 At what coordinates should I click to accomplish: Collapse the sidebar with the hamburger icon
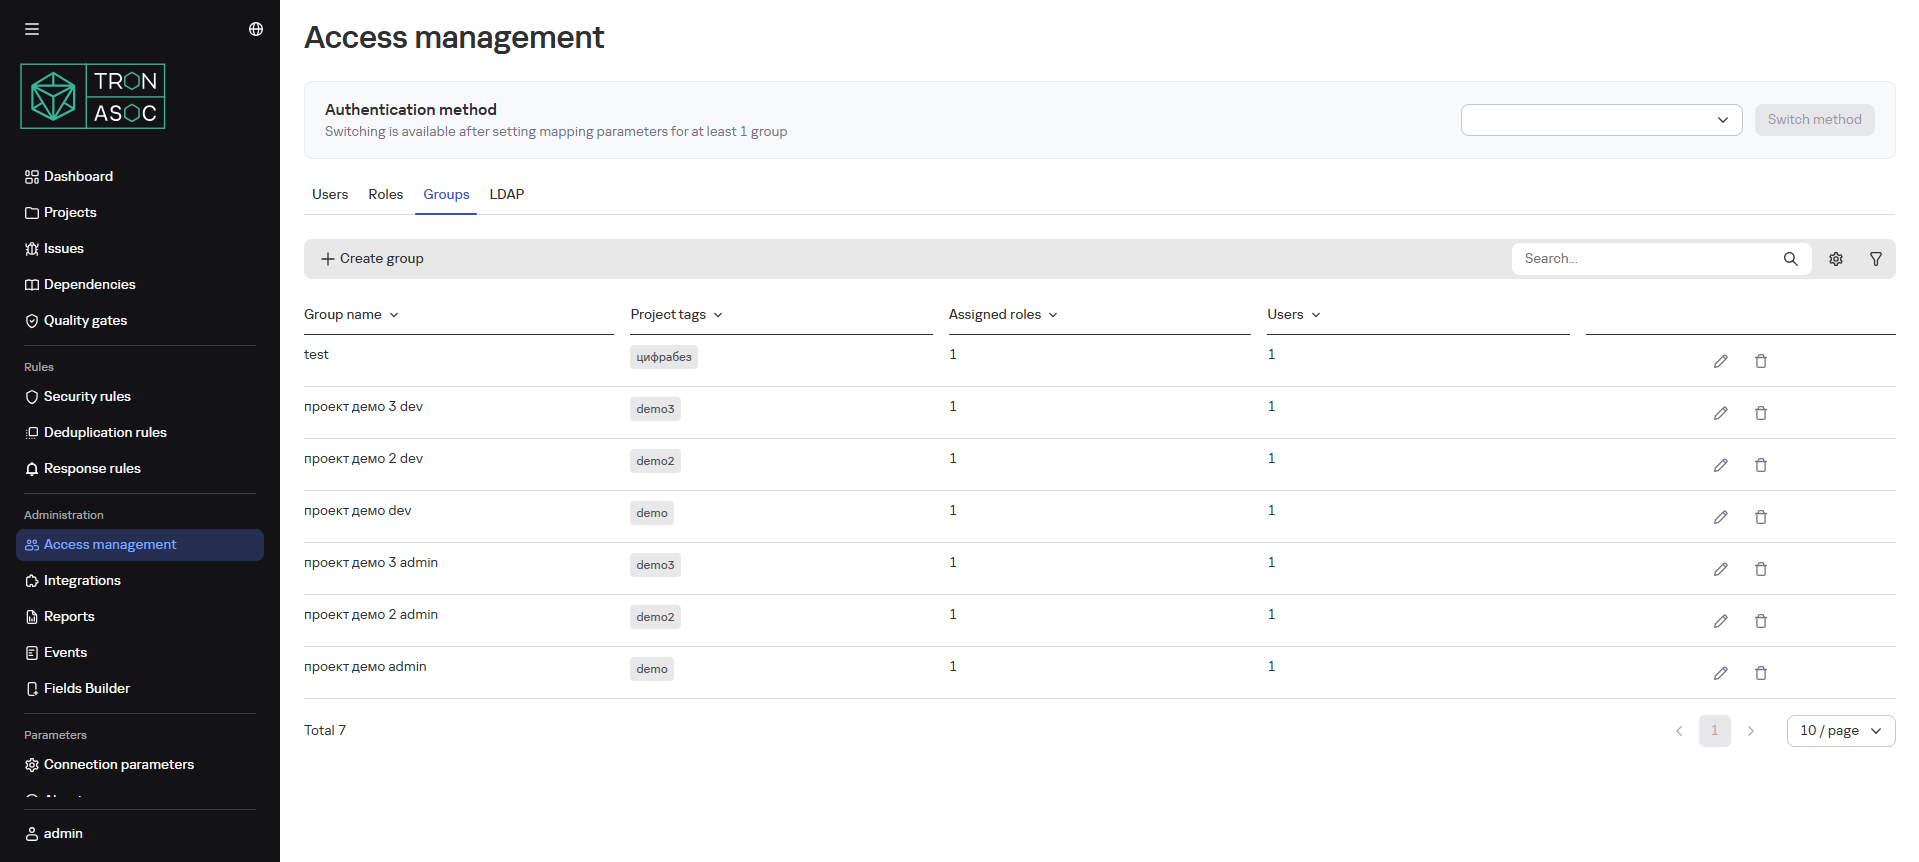(32, 29)
